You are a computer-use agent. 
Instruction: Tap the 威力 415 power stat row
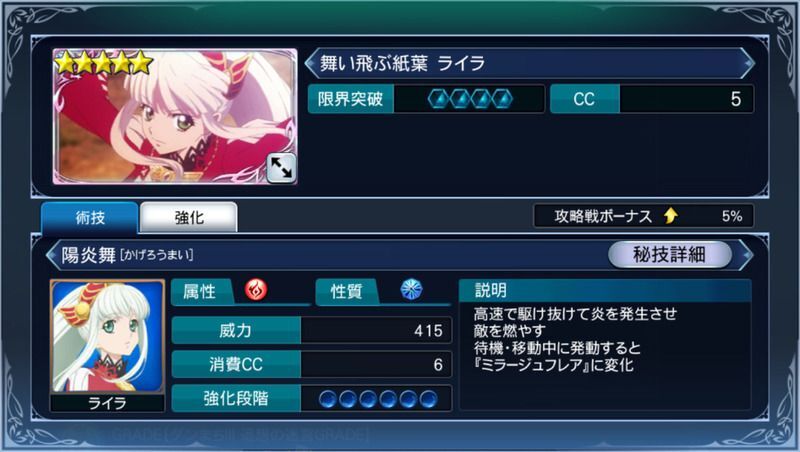point(312,330)
